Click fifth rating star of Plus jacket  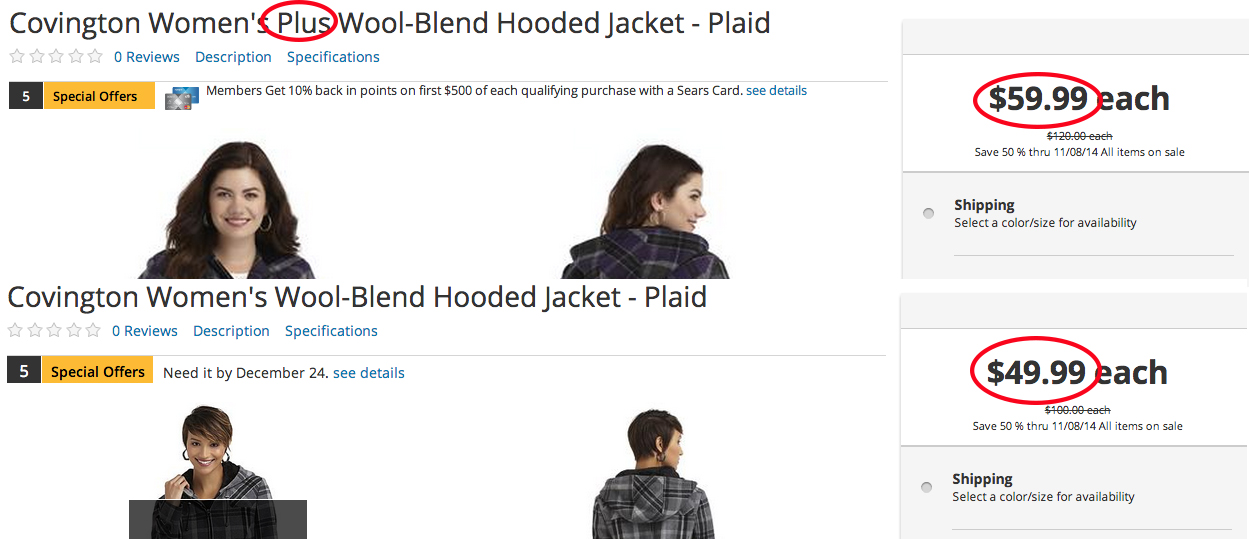pyautogui.click(x=95, y=57)
